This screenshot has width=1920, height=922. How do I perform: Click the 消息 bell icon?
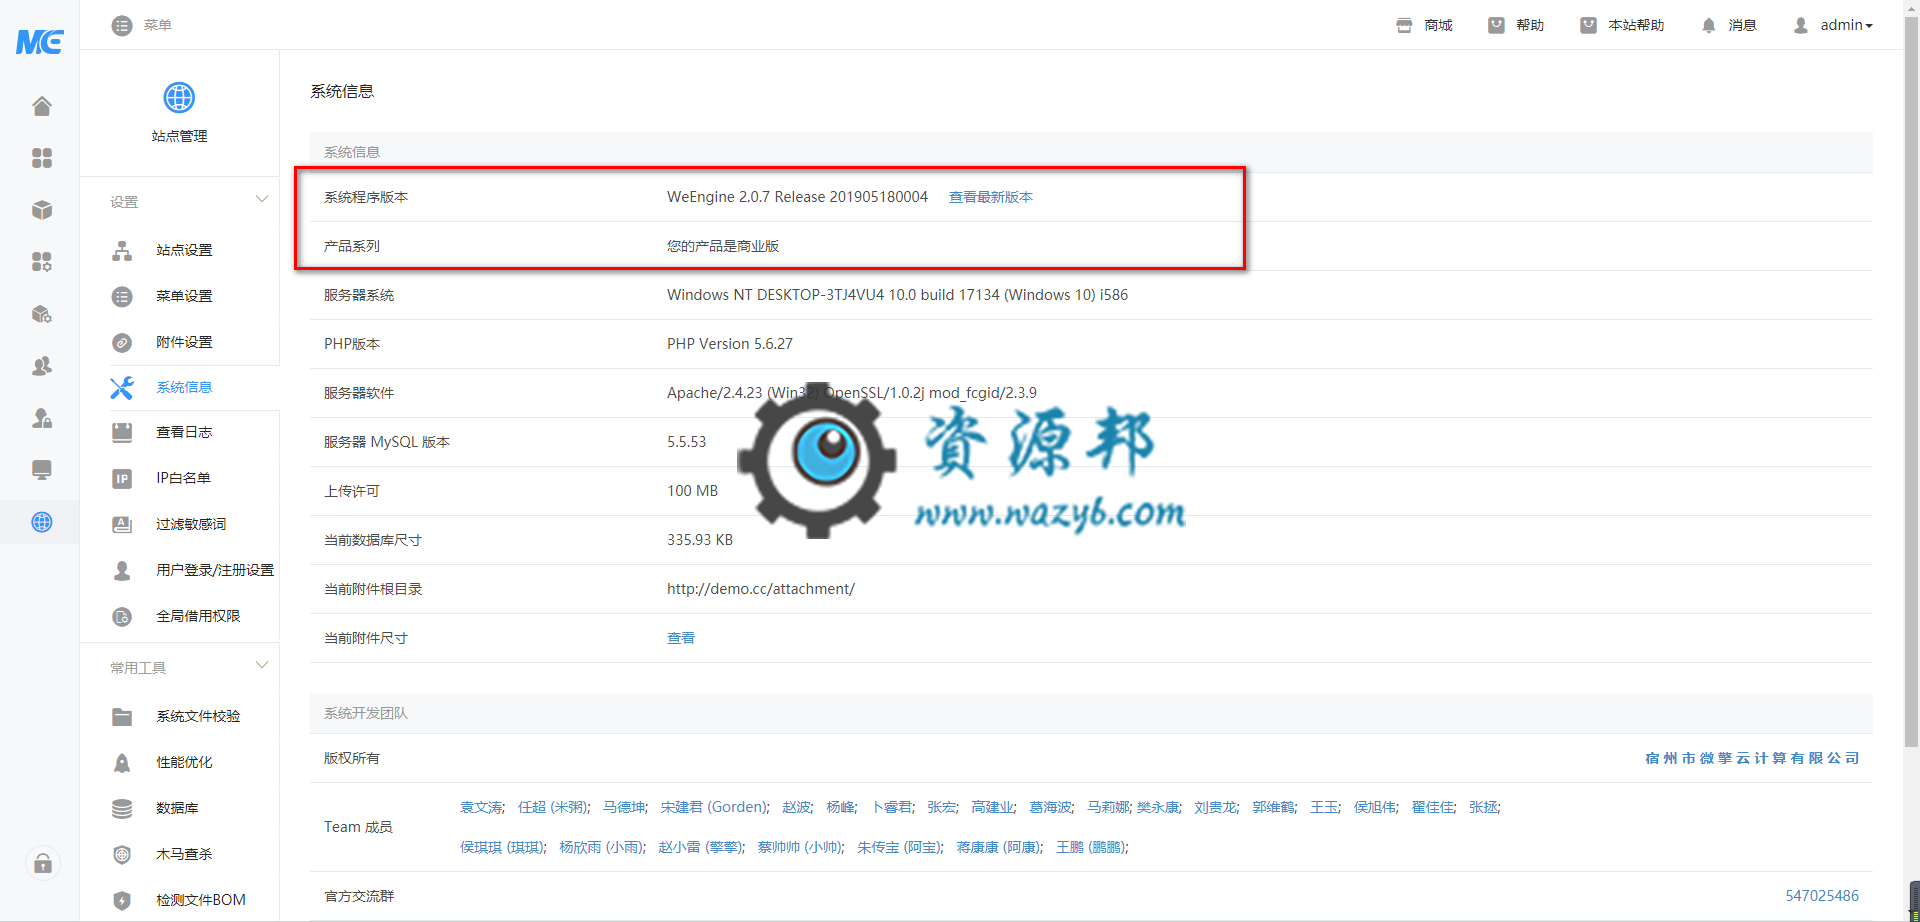coord(1708,25)
